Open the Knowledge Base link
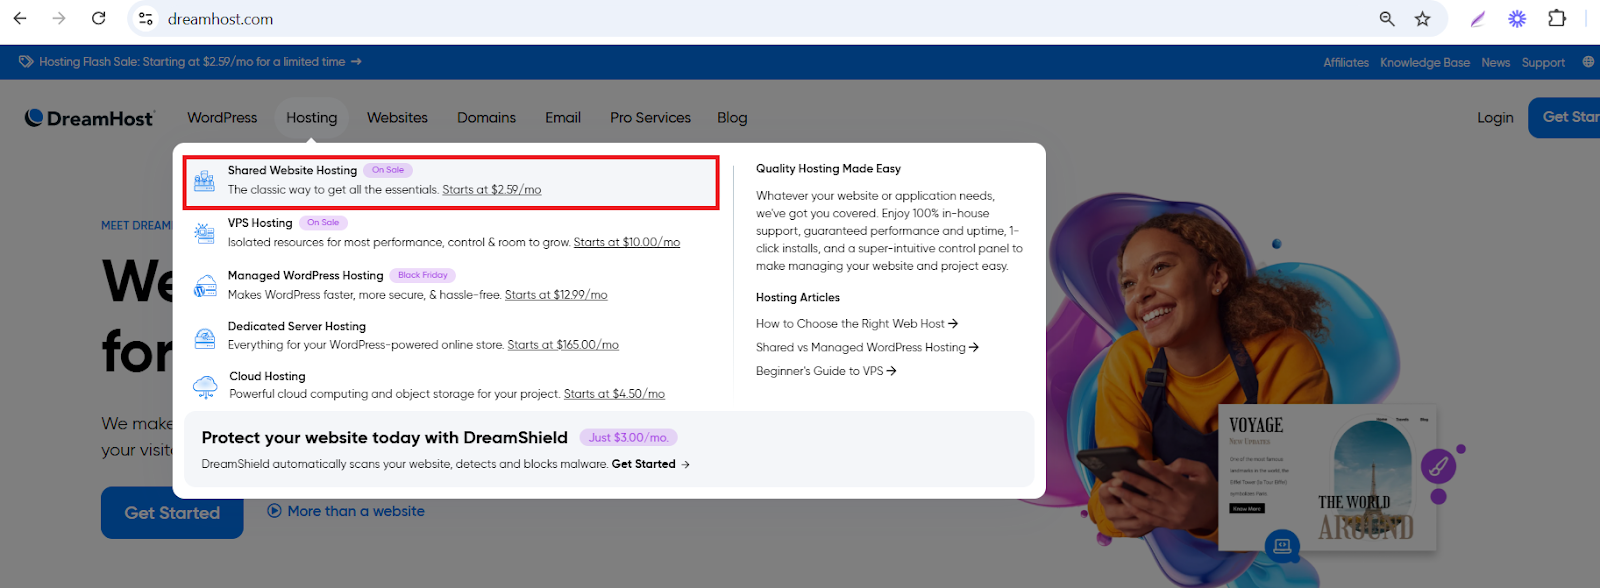The image size is (1600, 588). click(1425, 62)
